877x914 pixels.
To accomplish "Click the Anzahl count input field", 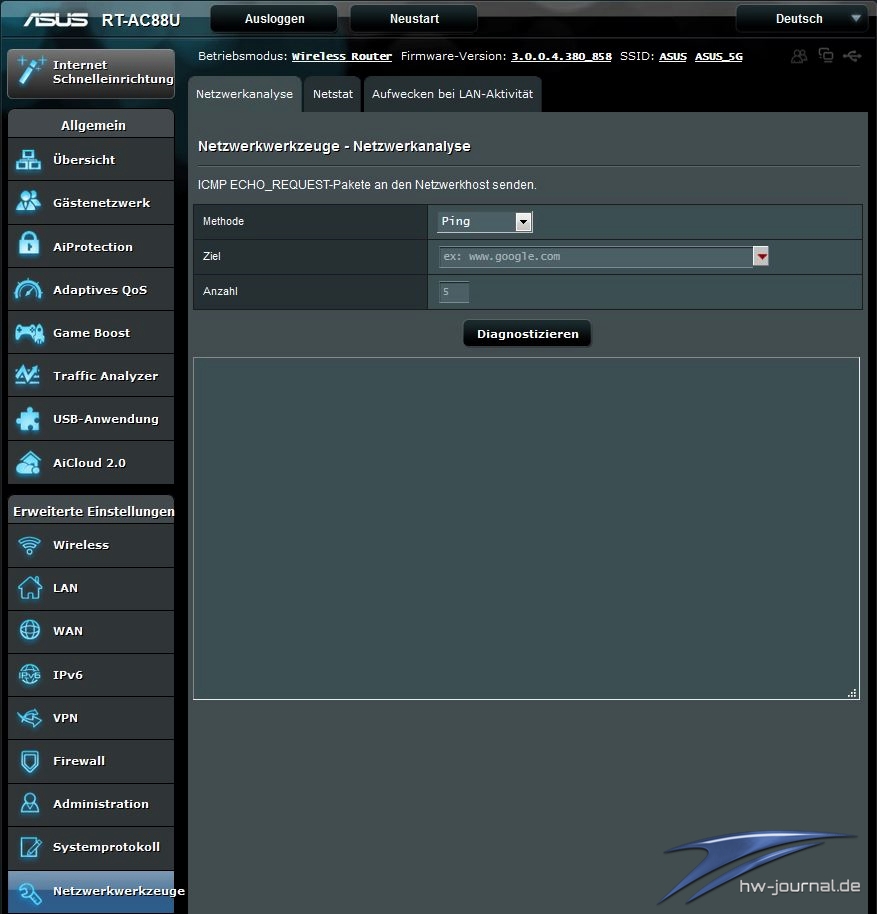I will pos(454,292).
